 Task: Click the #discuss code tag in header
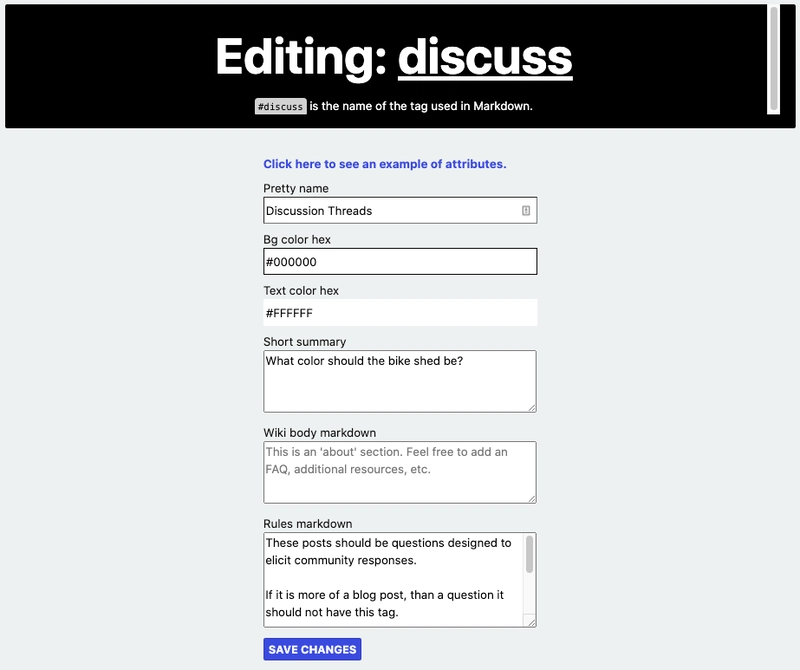tap(281, 106)
